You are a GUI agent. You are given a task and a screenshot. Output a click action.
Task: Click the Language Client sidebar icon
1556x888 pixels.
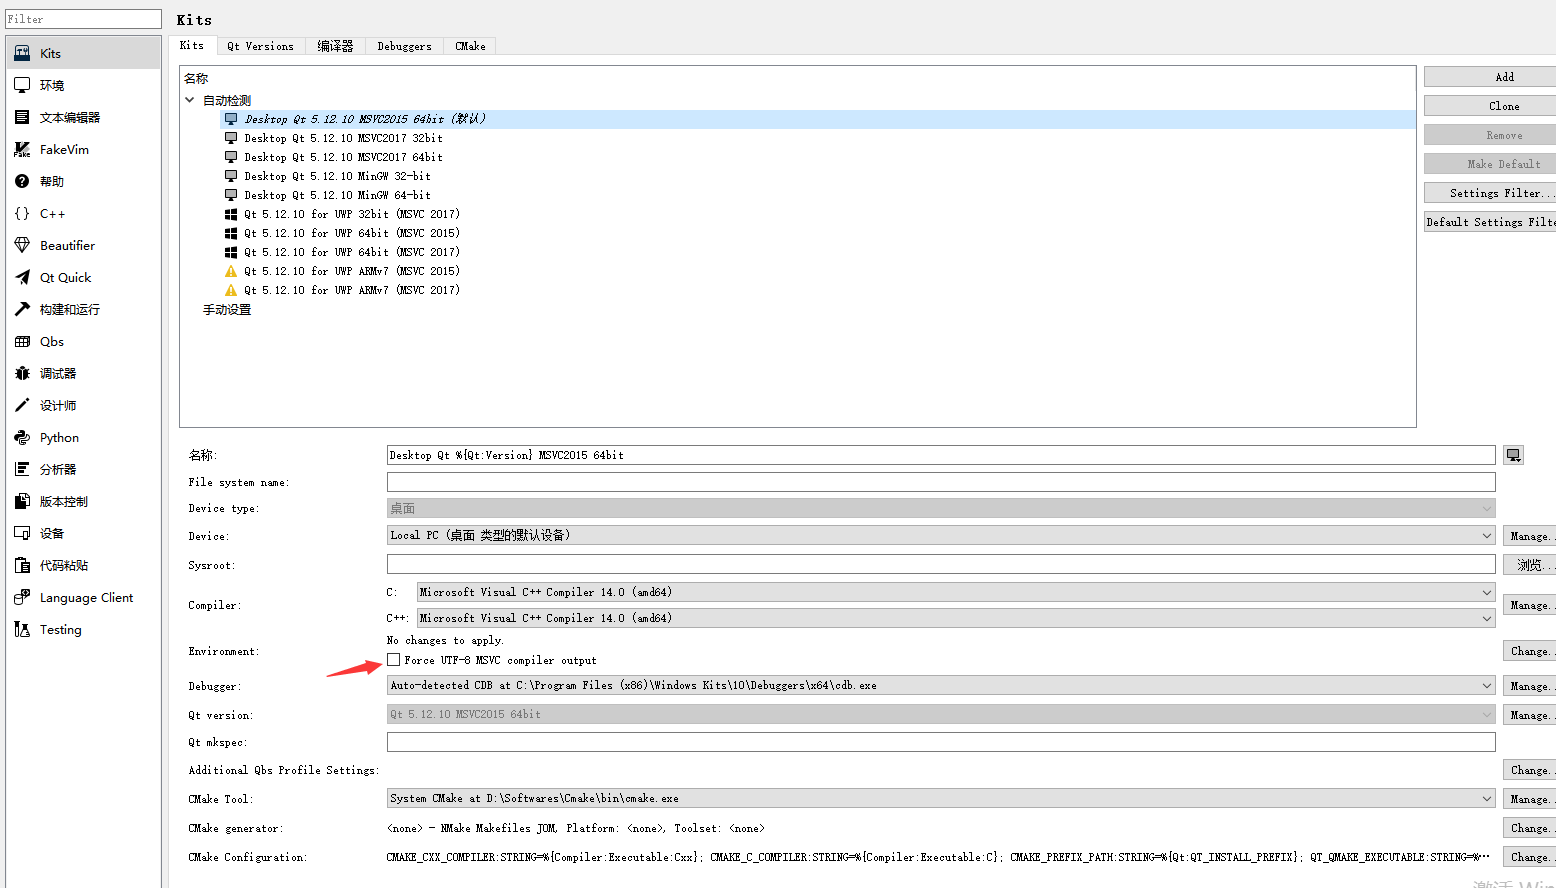point(22,598)
